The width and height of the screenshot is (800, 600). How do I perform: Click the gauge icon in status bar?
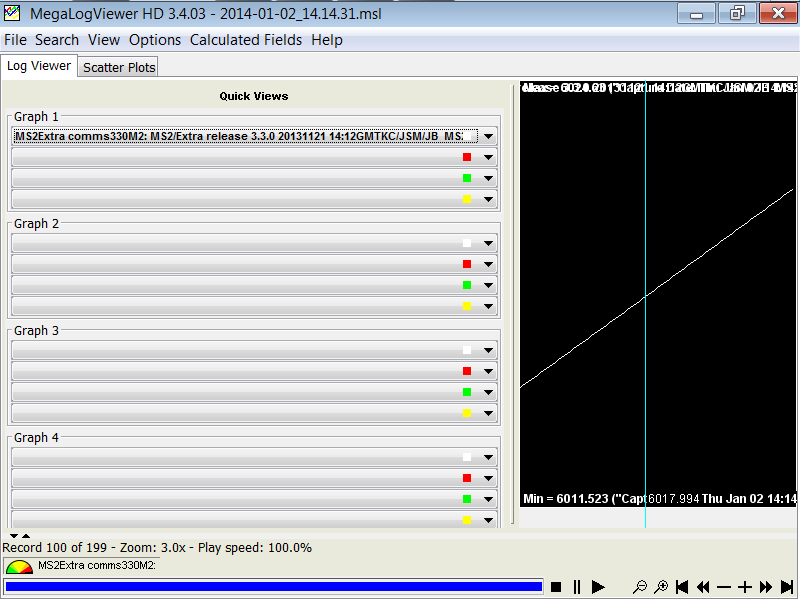pos(18,567)
